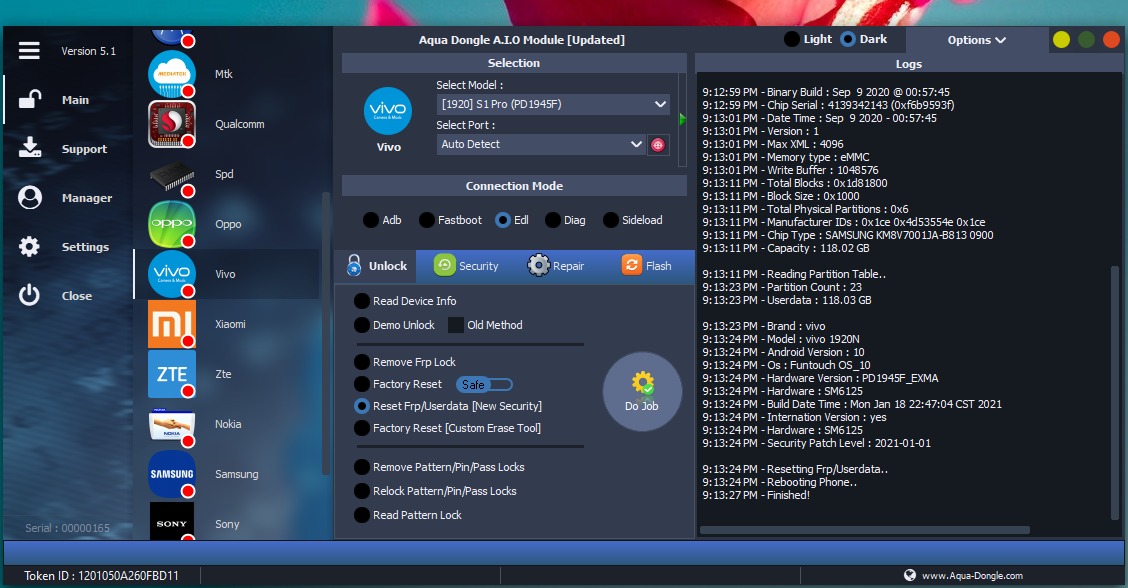Click the Serial : 00000165 text
Image resolution: width=1128 pixels, height=588 pixels.
(x=68, y=528)
